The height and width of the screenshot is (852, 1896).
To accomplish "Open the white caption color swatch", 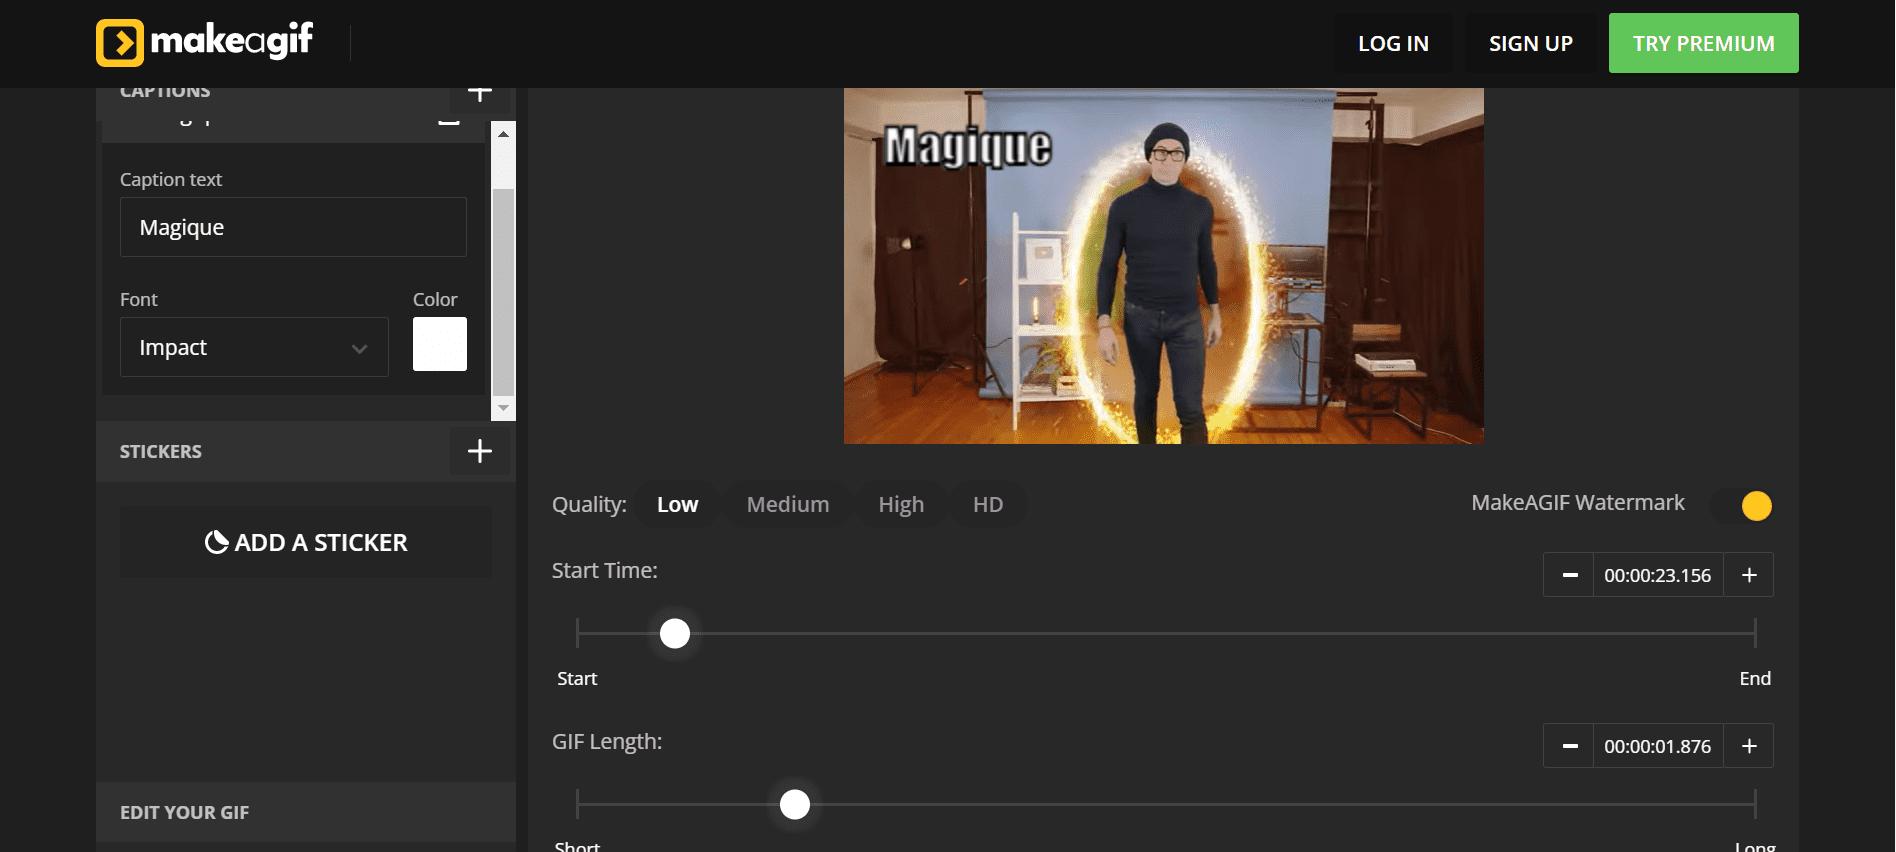I will 440,344.
